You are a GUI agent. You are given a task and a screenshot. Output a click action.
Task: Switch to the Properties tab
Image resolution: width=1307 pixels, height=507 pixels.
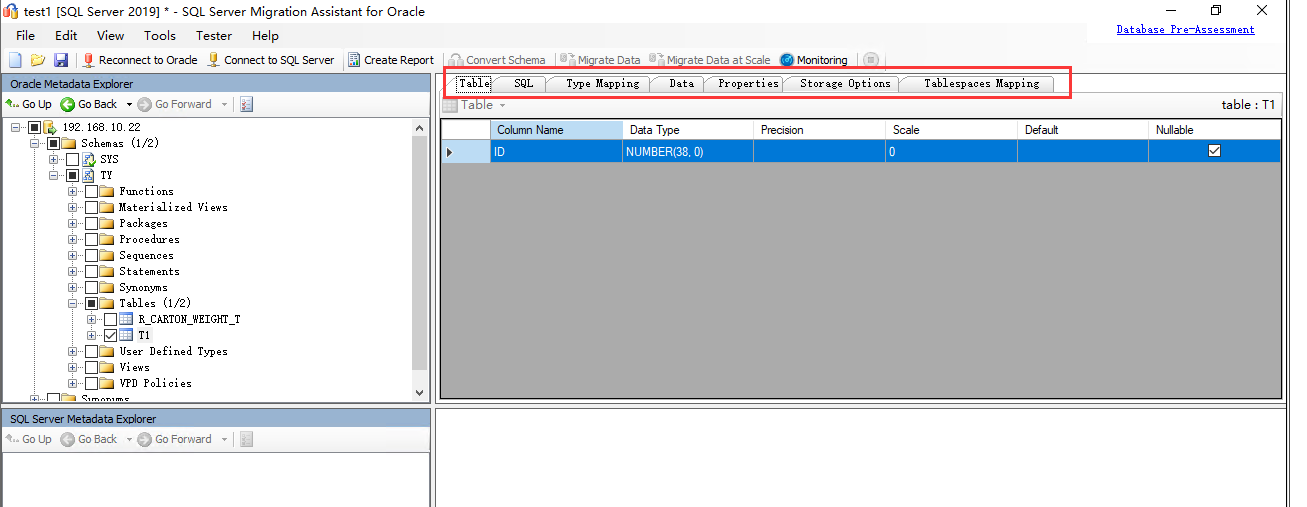click(748, 84)
